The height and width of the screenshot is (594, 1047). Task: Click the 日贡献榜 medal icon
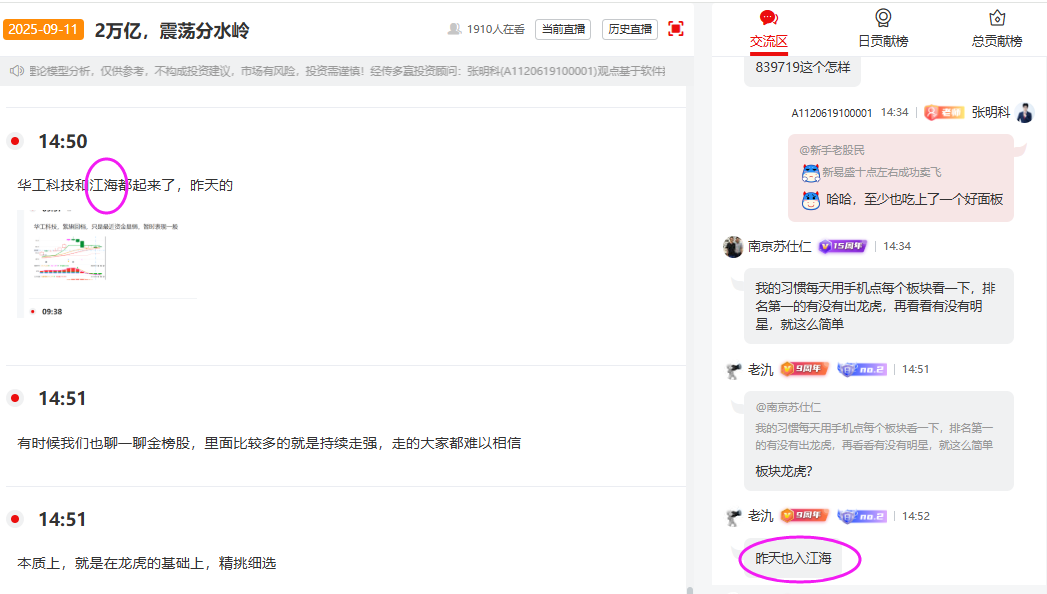(883, 18)
